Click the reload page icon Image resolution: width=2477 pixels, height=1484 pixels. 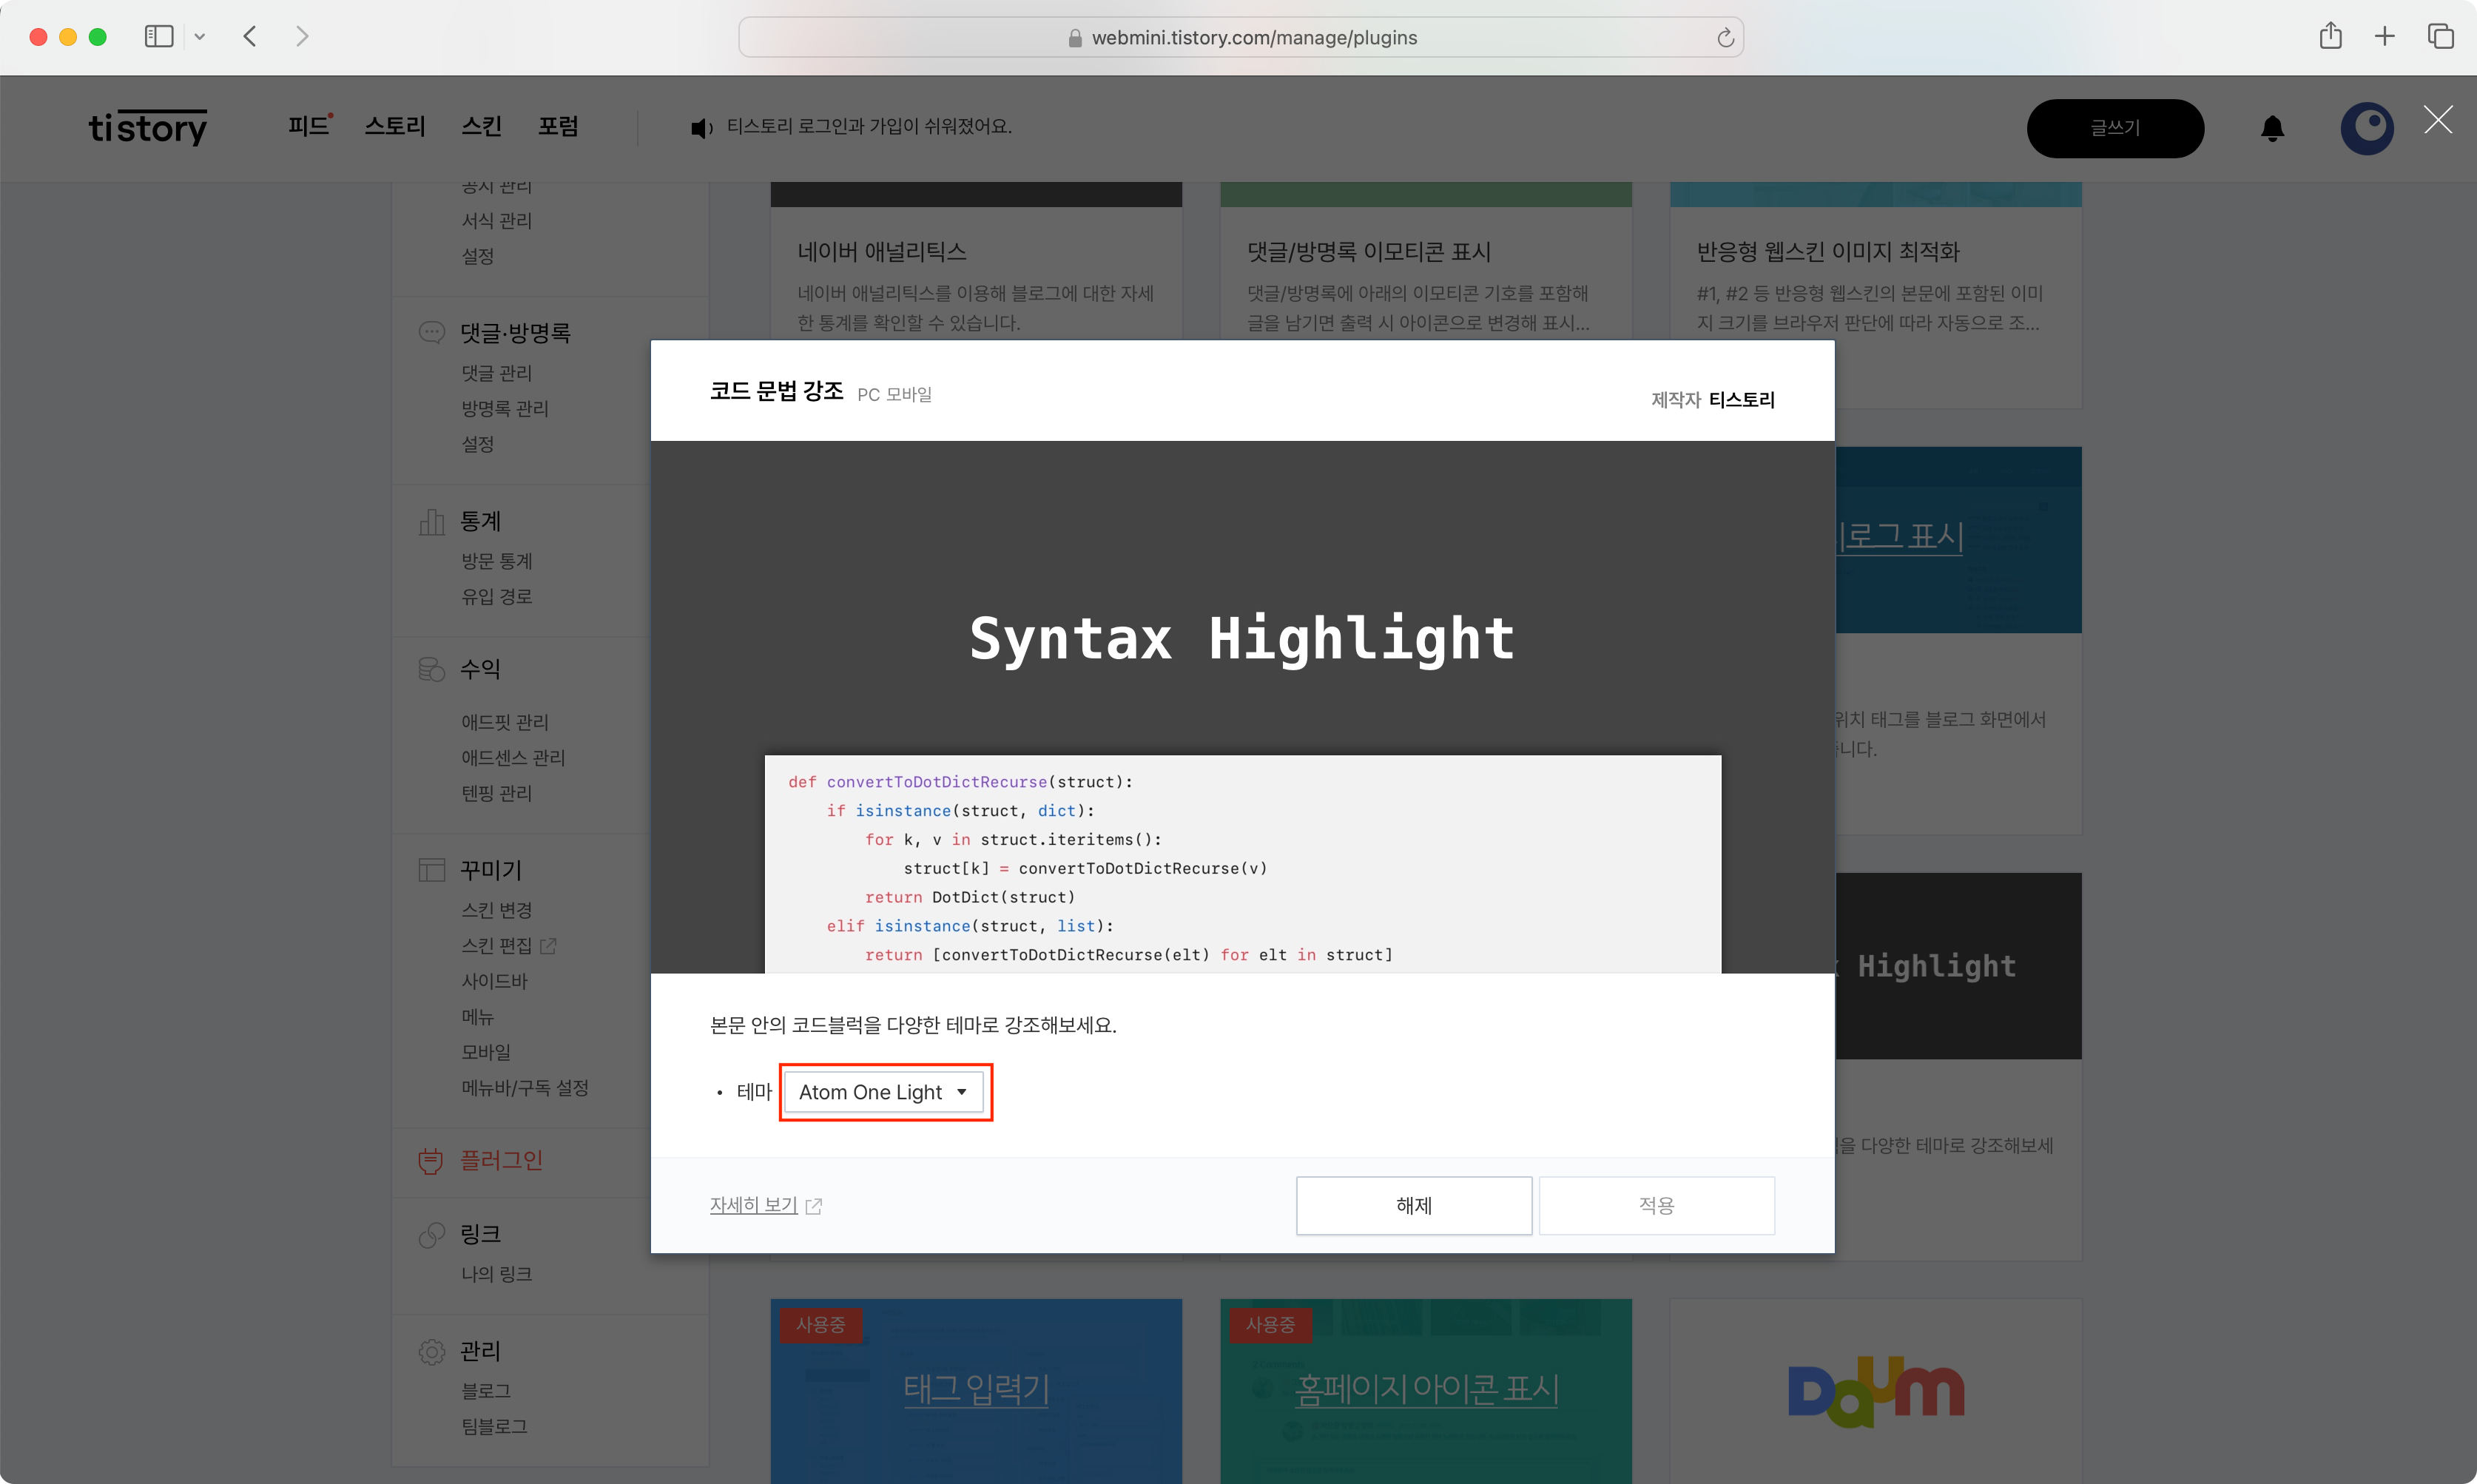[1725, 38]
